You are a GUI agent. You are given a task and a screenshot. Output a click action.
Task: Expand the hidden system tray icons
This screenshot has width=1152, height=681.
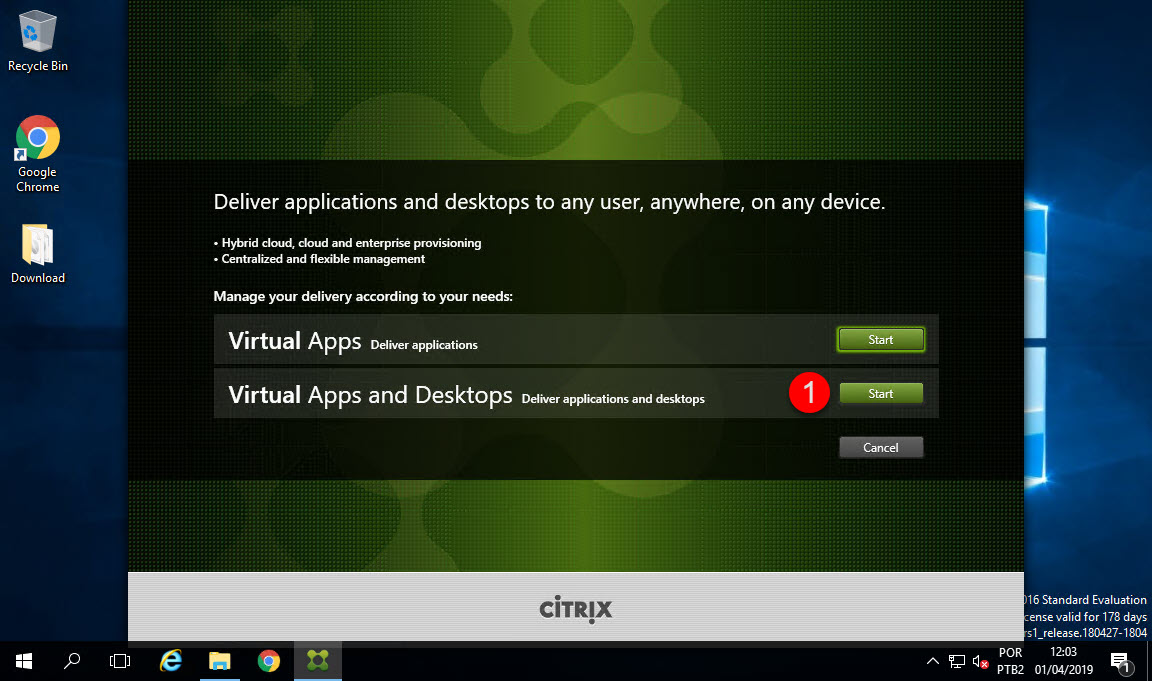coord(933,661)
